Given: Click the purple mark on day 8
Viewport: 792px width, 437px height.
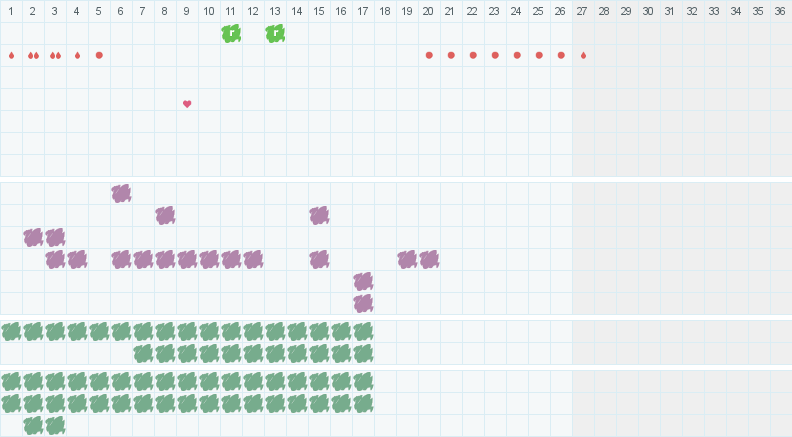Looking at the screenshot, I should click(x=165, y=215).
